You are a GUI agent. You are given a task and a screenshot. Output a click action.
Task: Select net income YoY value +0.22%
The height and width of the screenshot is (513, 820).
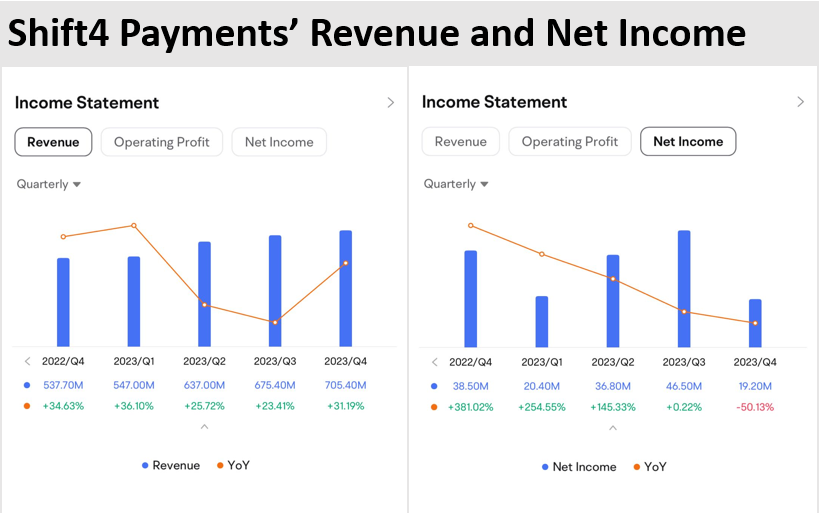[x=684, y=407]
